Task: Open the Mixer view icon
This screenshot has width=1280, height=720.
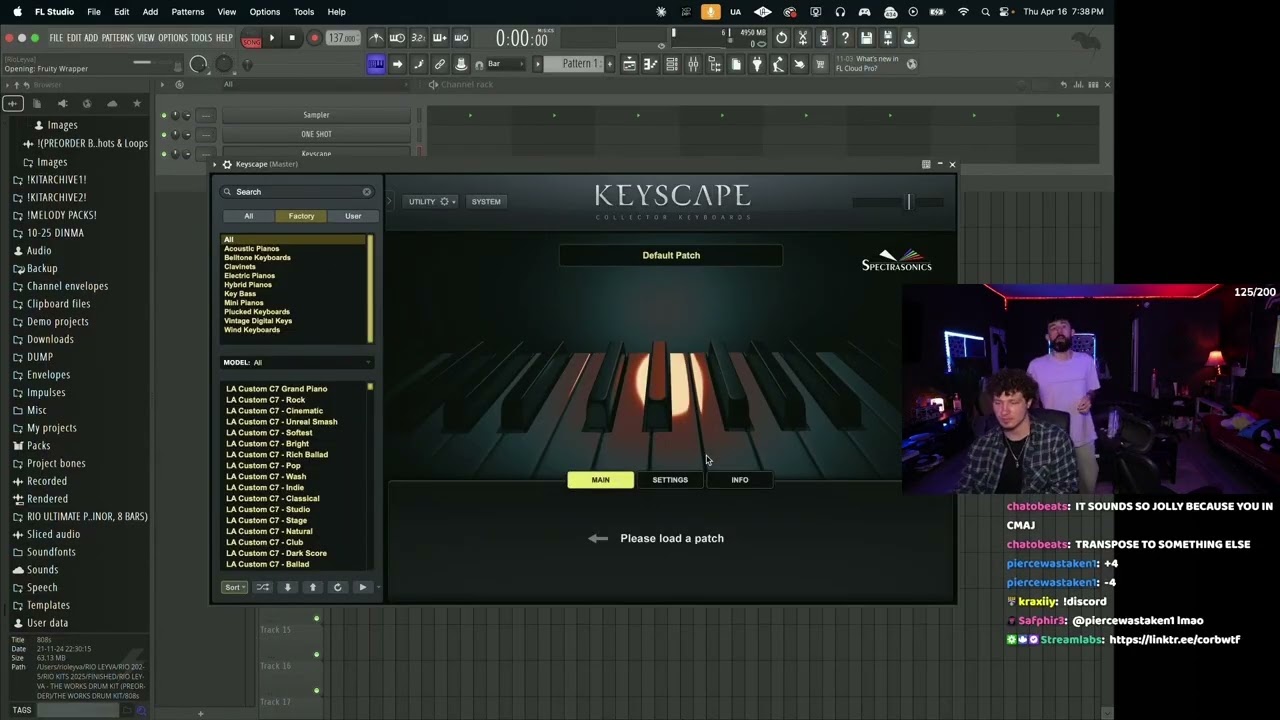Action: point(693,64)
